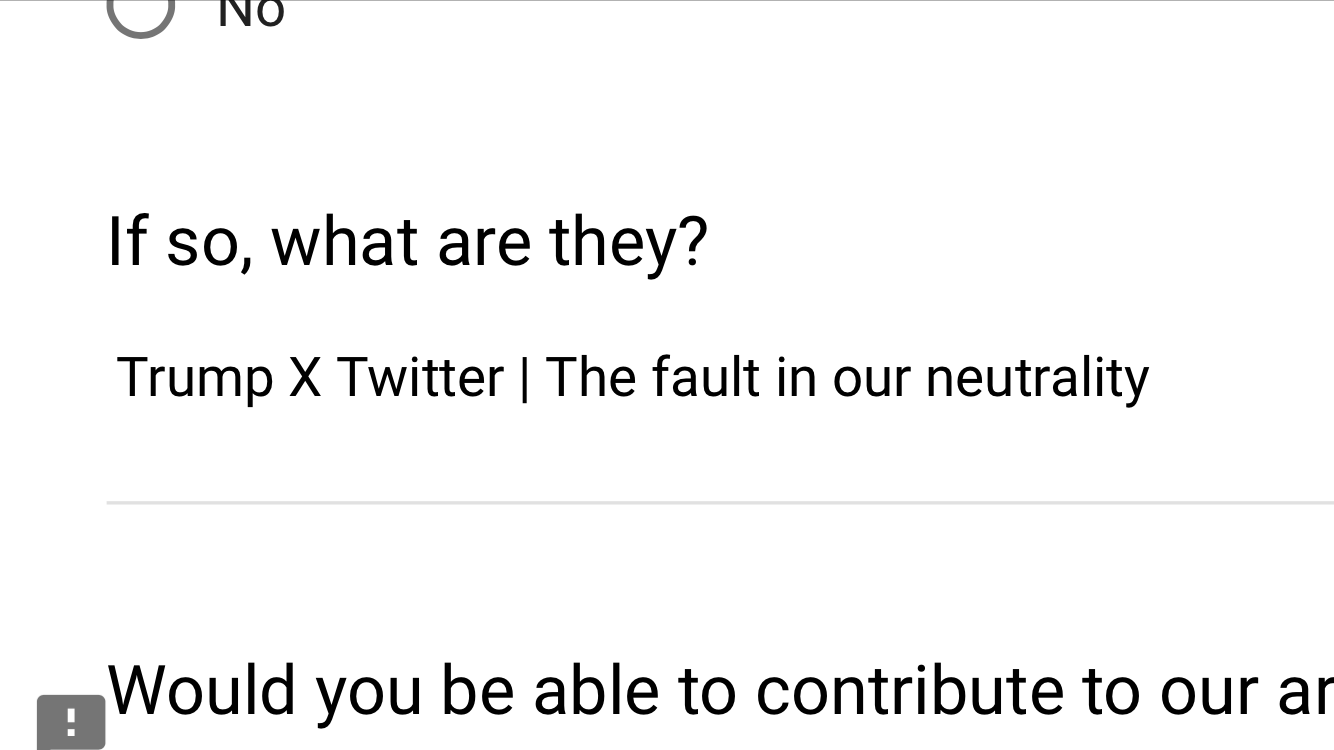The height and width of the screenshot is (750, 1334).
Task: Click the "X" between Trump and Twitter
Action: [x=305, y=378]
